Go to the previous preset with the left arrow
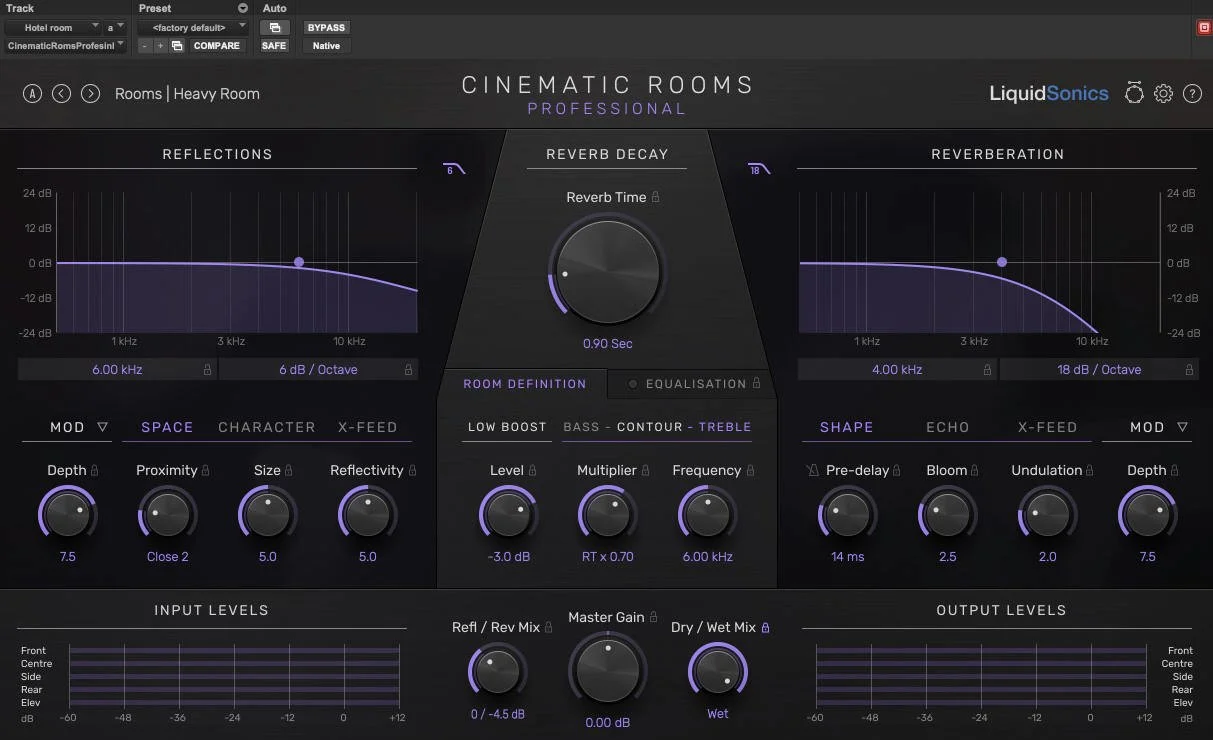Image resolution: width=1213 pixels, height=740 pixels. 61,93
